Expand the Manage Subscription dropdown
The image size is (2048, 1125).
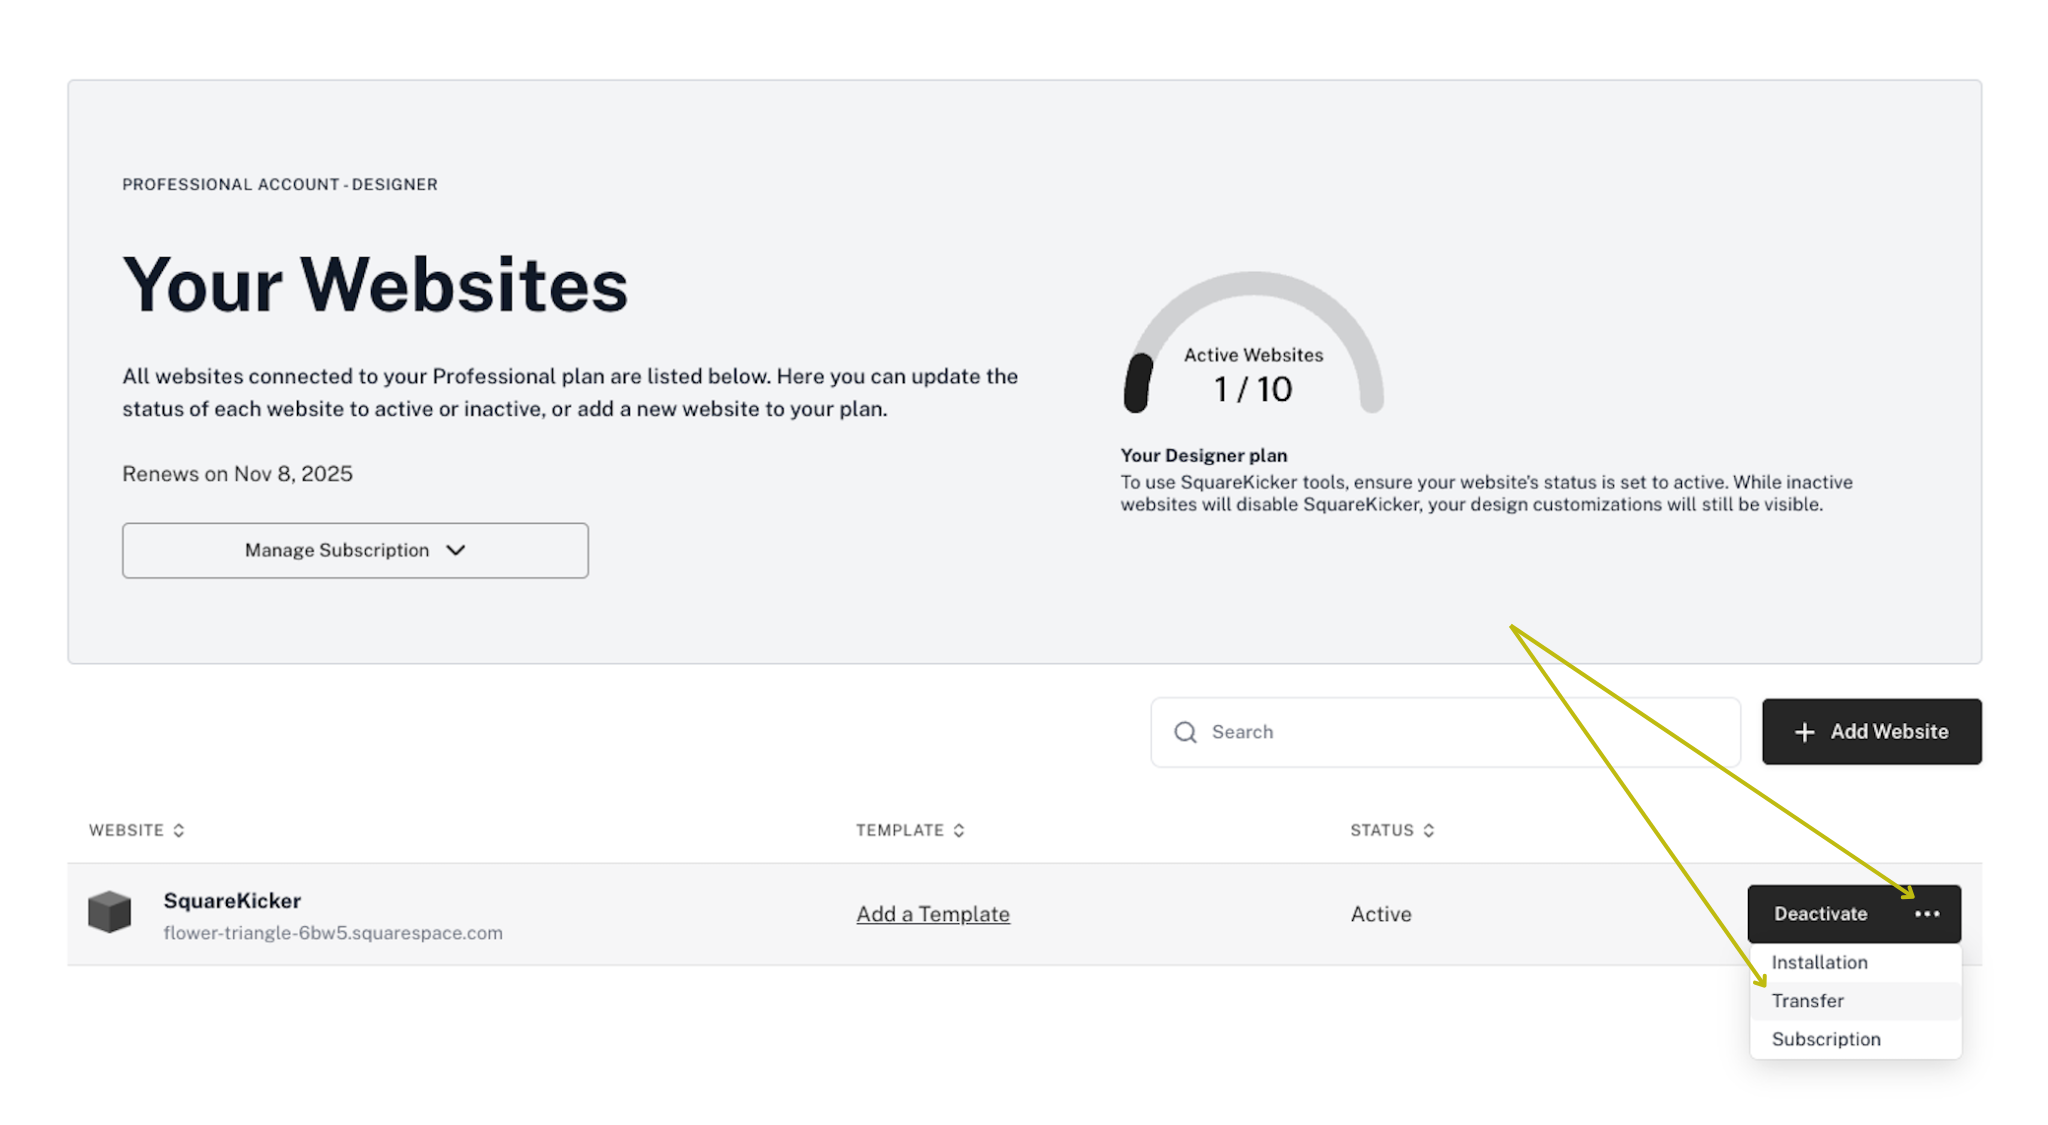353,550
